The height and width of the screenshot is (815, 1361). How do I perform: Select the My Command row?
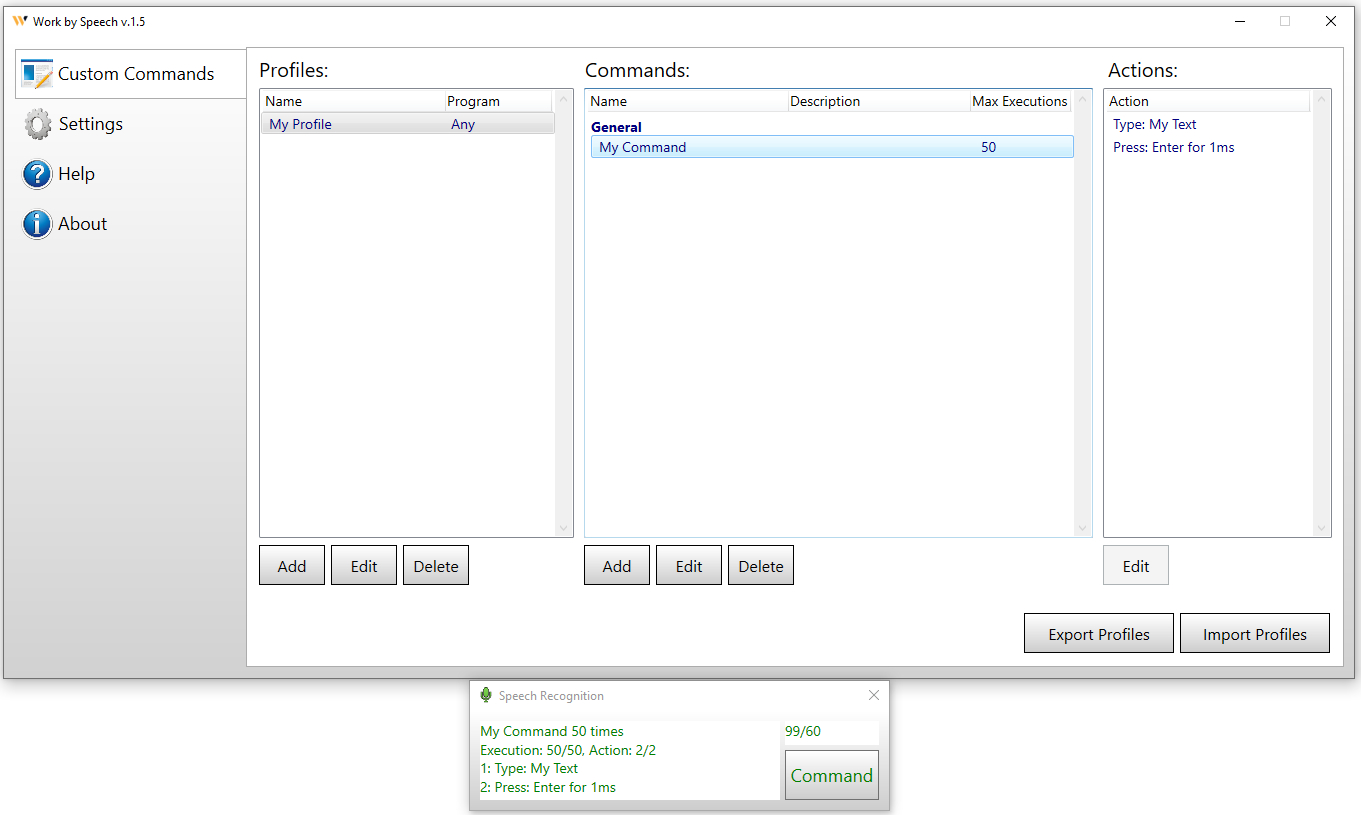tap(832, 147)
